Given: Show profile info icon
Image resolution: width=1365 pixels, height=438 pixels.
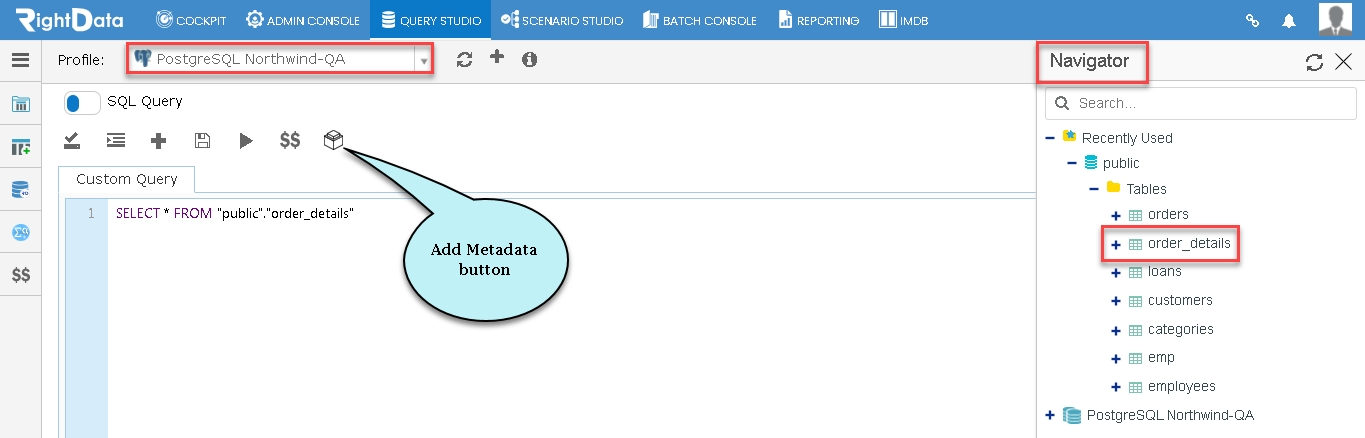Looking at the screenshot, I should coord(530,60).
